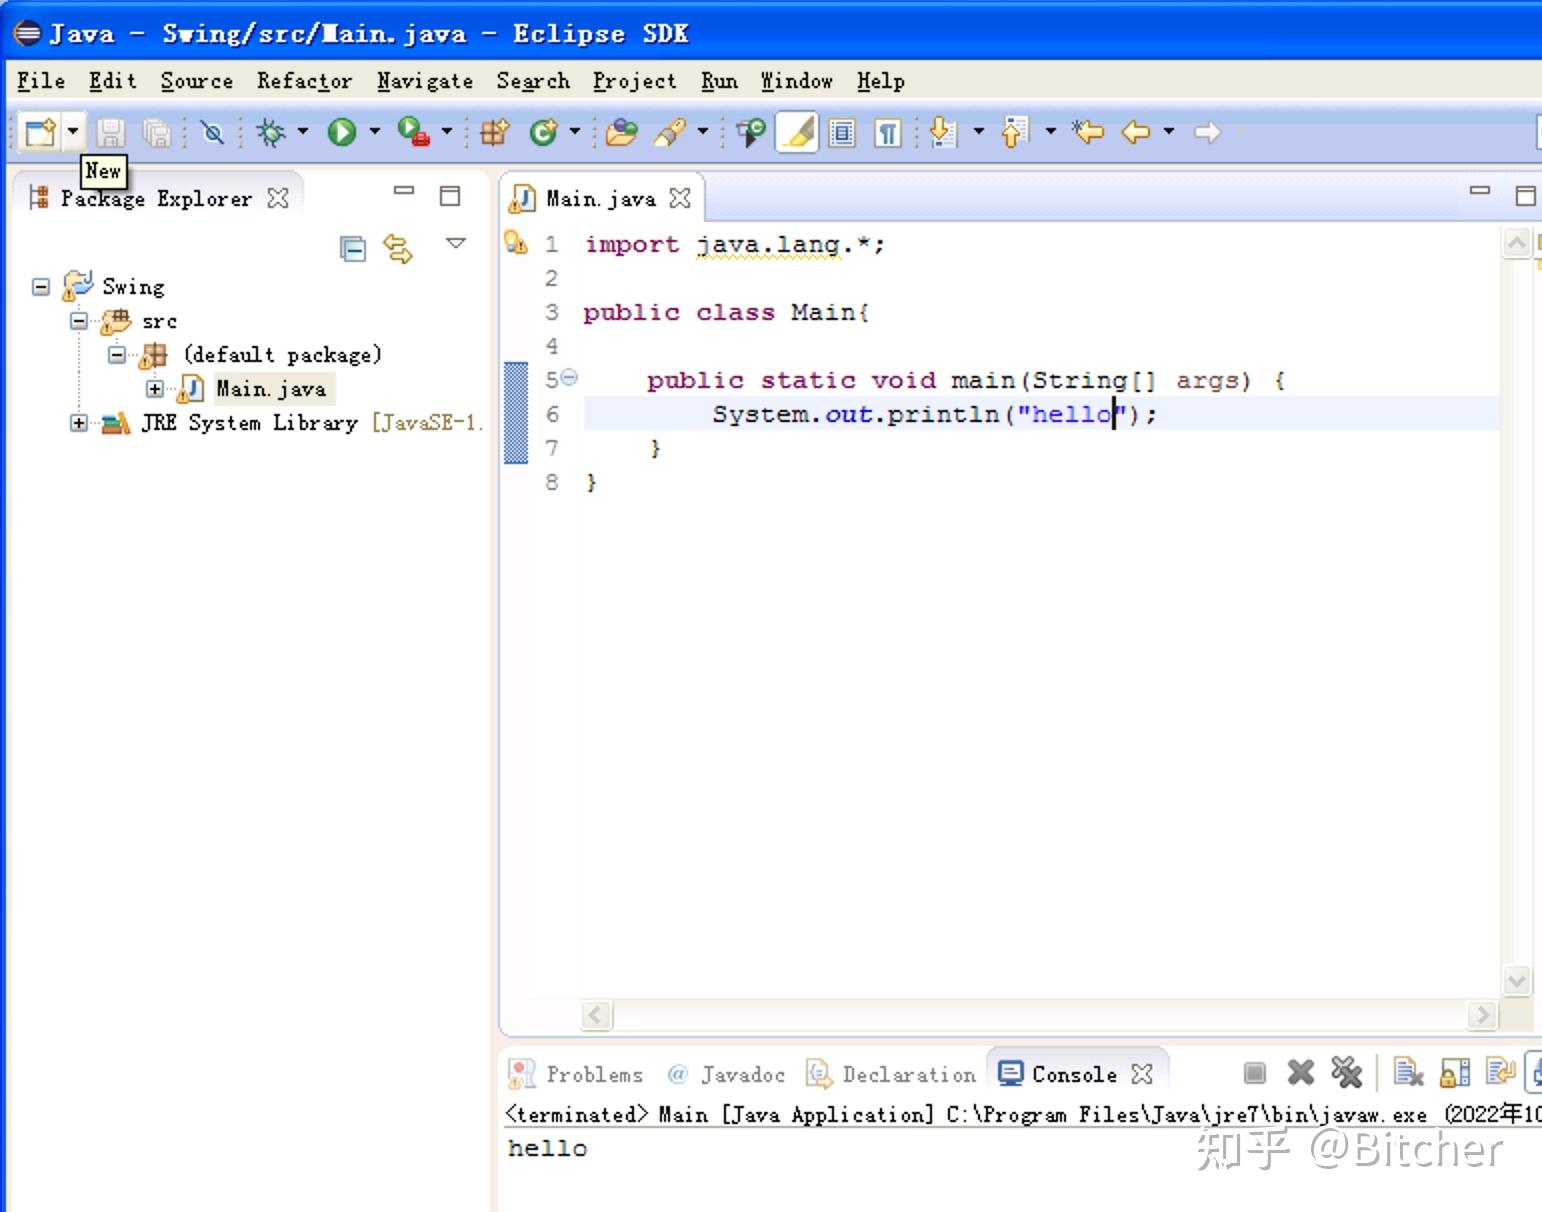Viewport: 1542px width, 1212px height.
Task: Toggle Skip All Breakpoints icon
Action: tap(213, 133)
